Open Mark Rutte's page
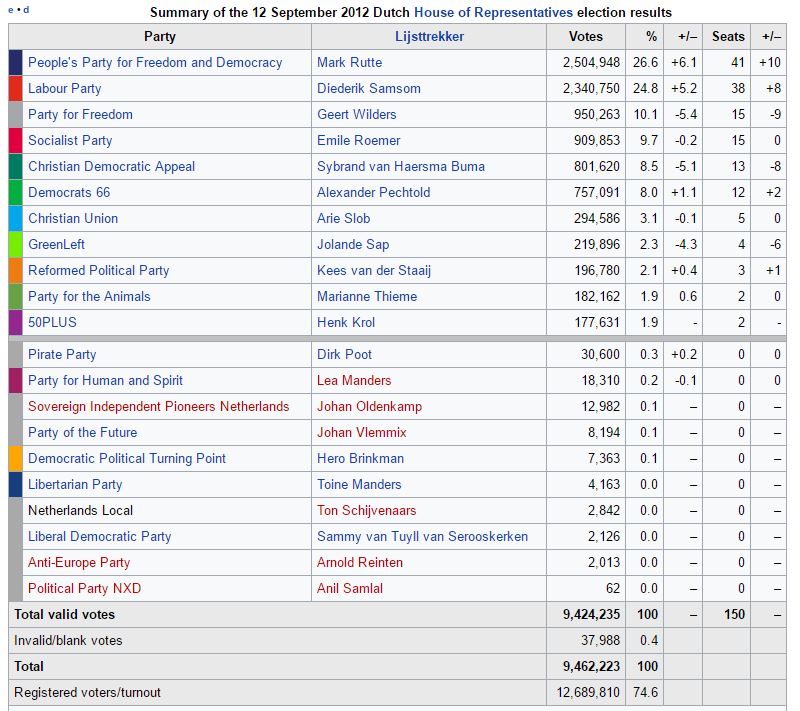Image resolution: width=800 pixels, height=711 pixels. (349, 63)
